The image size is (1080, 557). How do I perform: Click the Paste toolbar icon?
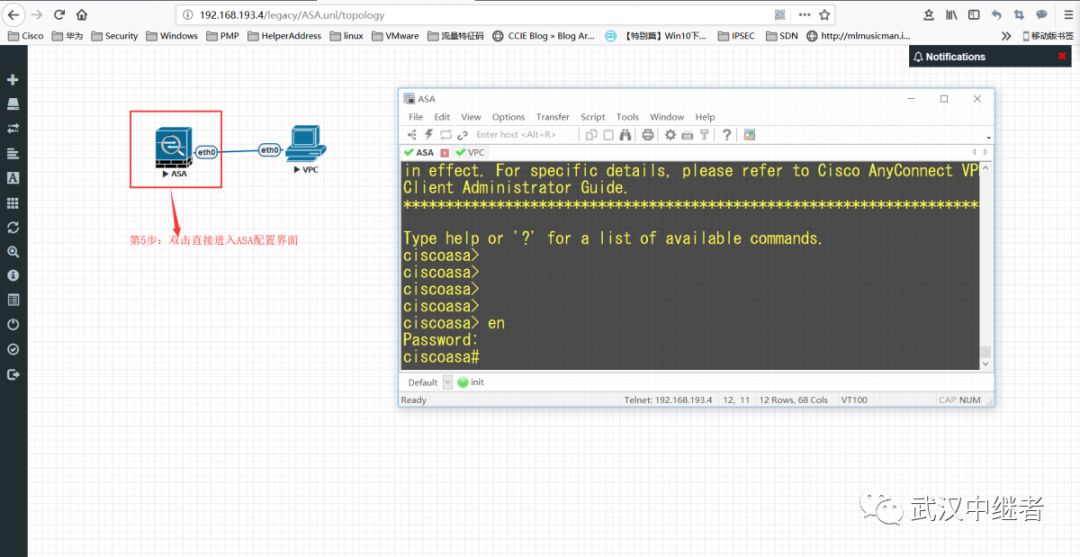[608, 135]
